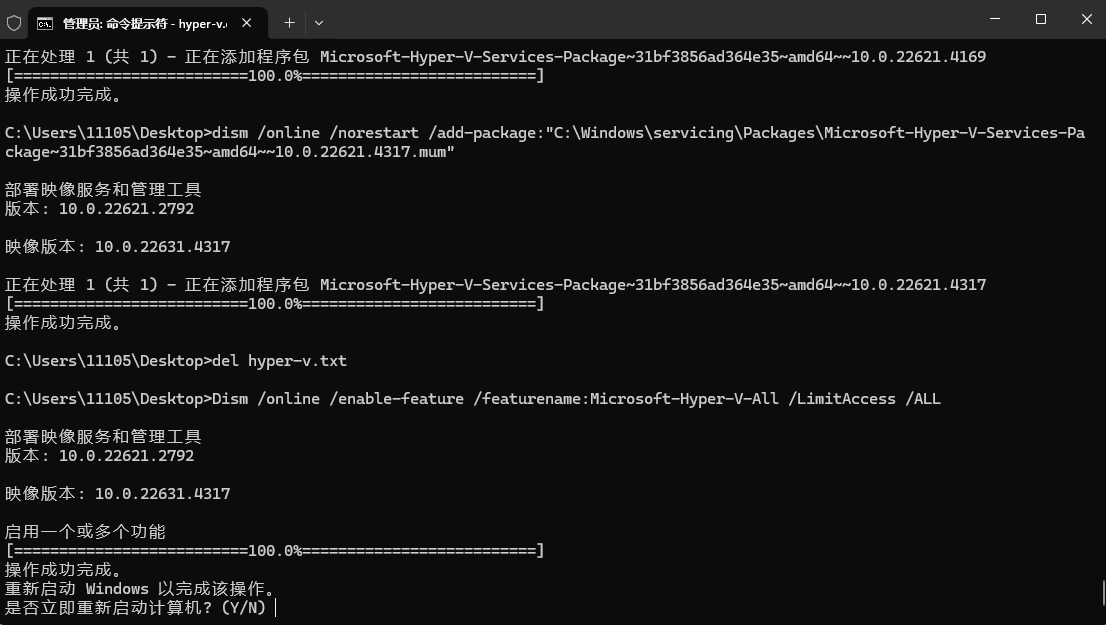Click the 是否立即重新启动计算机 (Y/N) prompt line

tap(135, 607)
